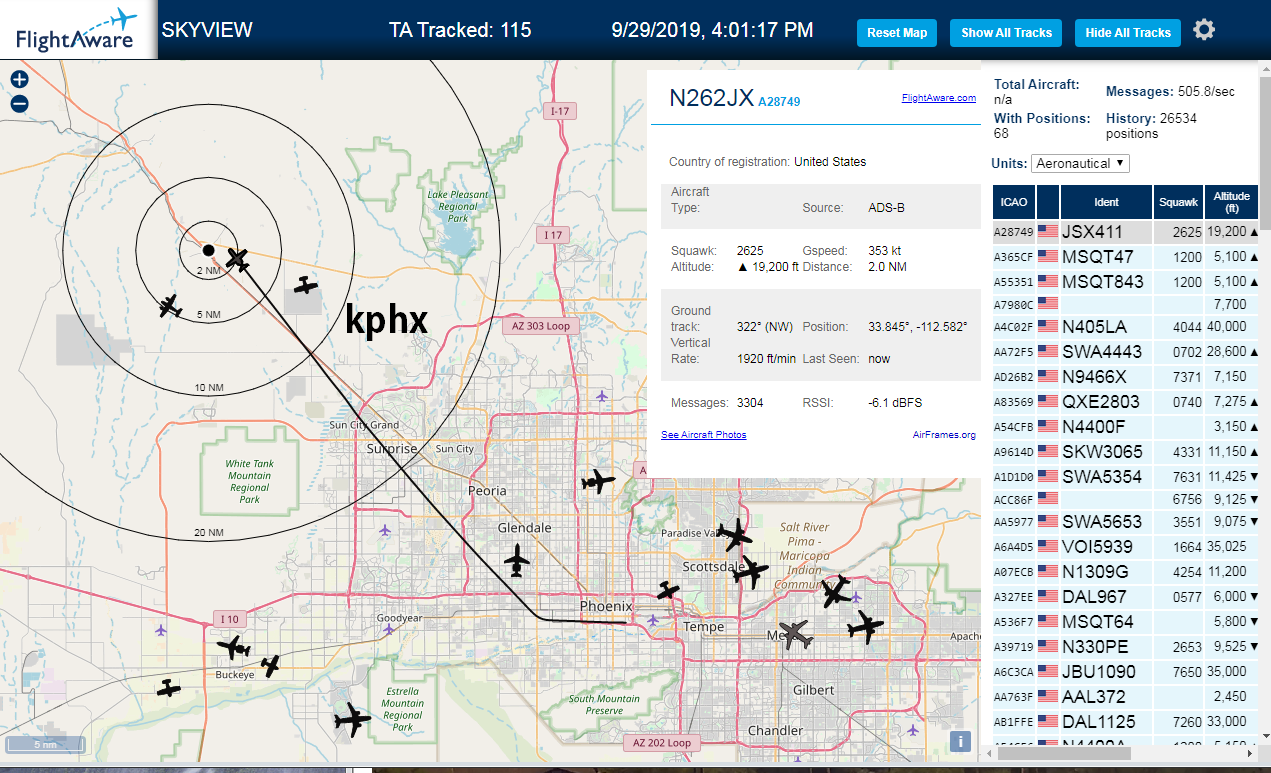Select the N4400F aircraft row
1271x773 pixels.
[x=1125, y=426]
